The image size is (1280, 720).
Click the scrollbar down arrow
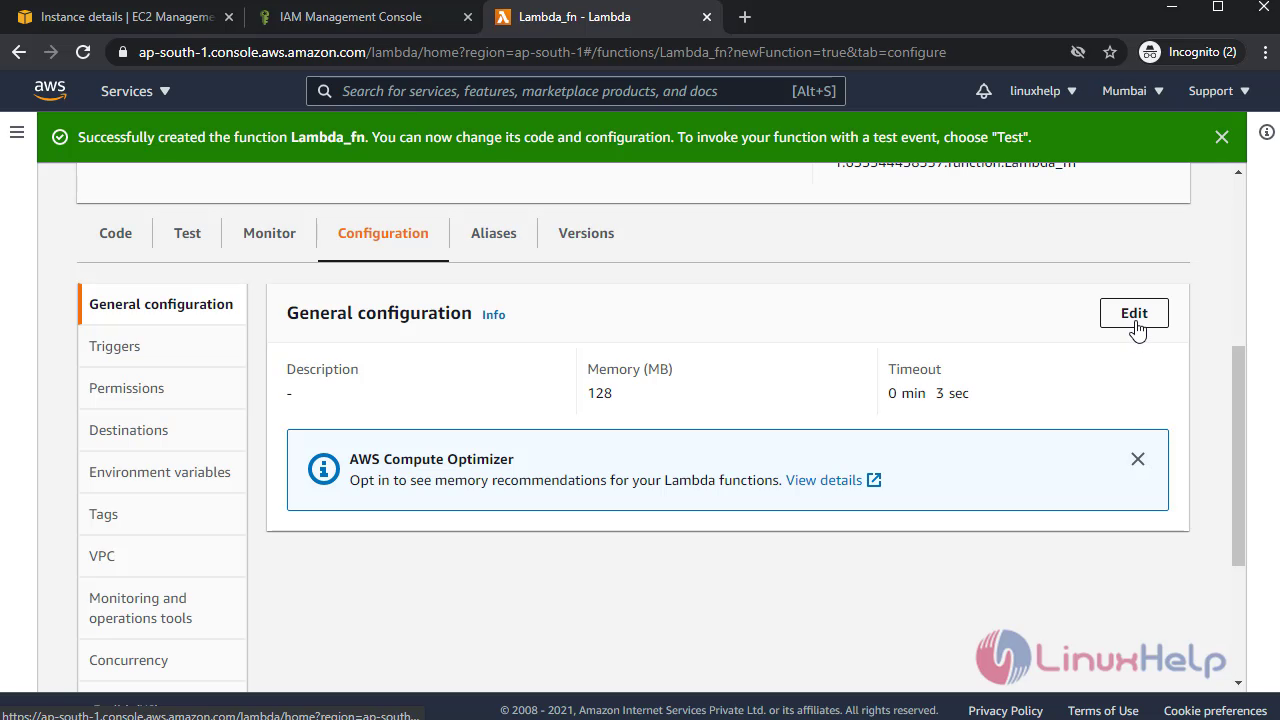[1239, 683]
